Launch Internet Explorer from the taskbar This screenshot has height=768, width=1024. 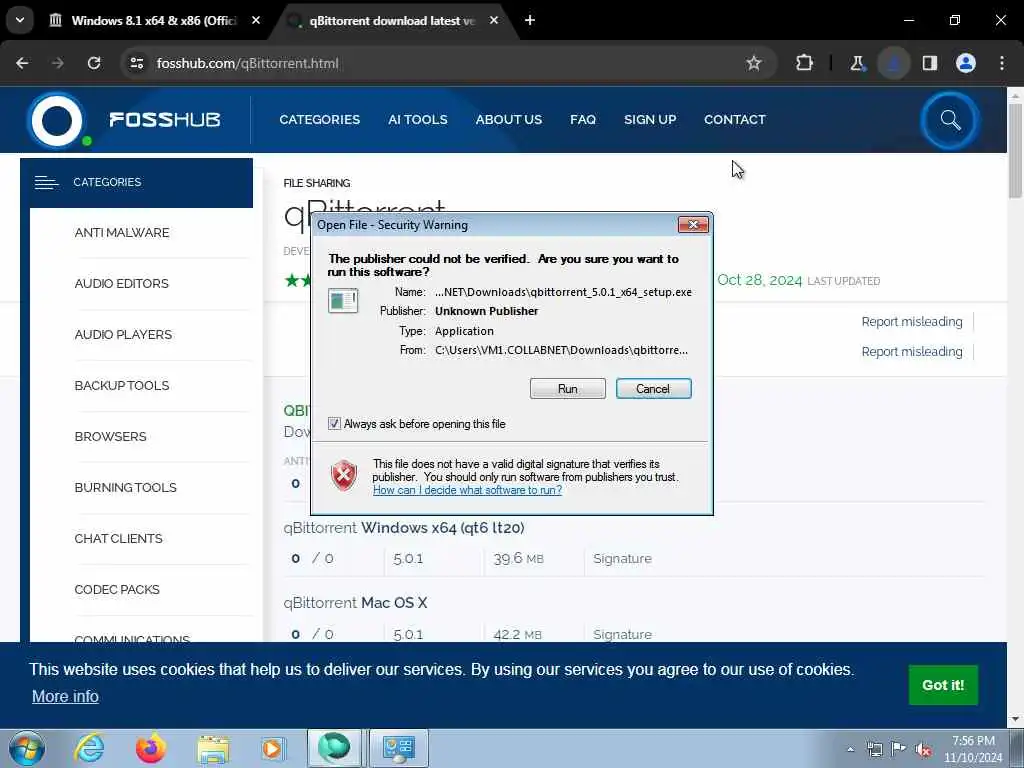pyautogui.click(x=89, y=748)
